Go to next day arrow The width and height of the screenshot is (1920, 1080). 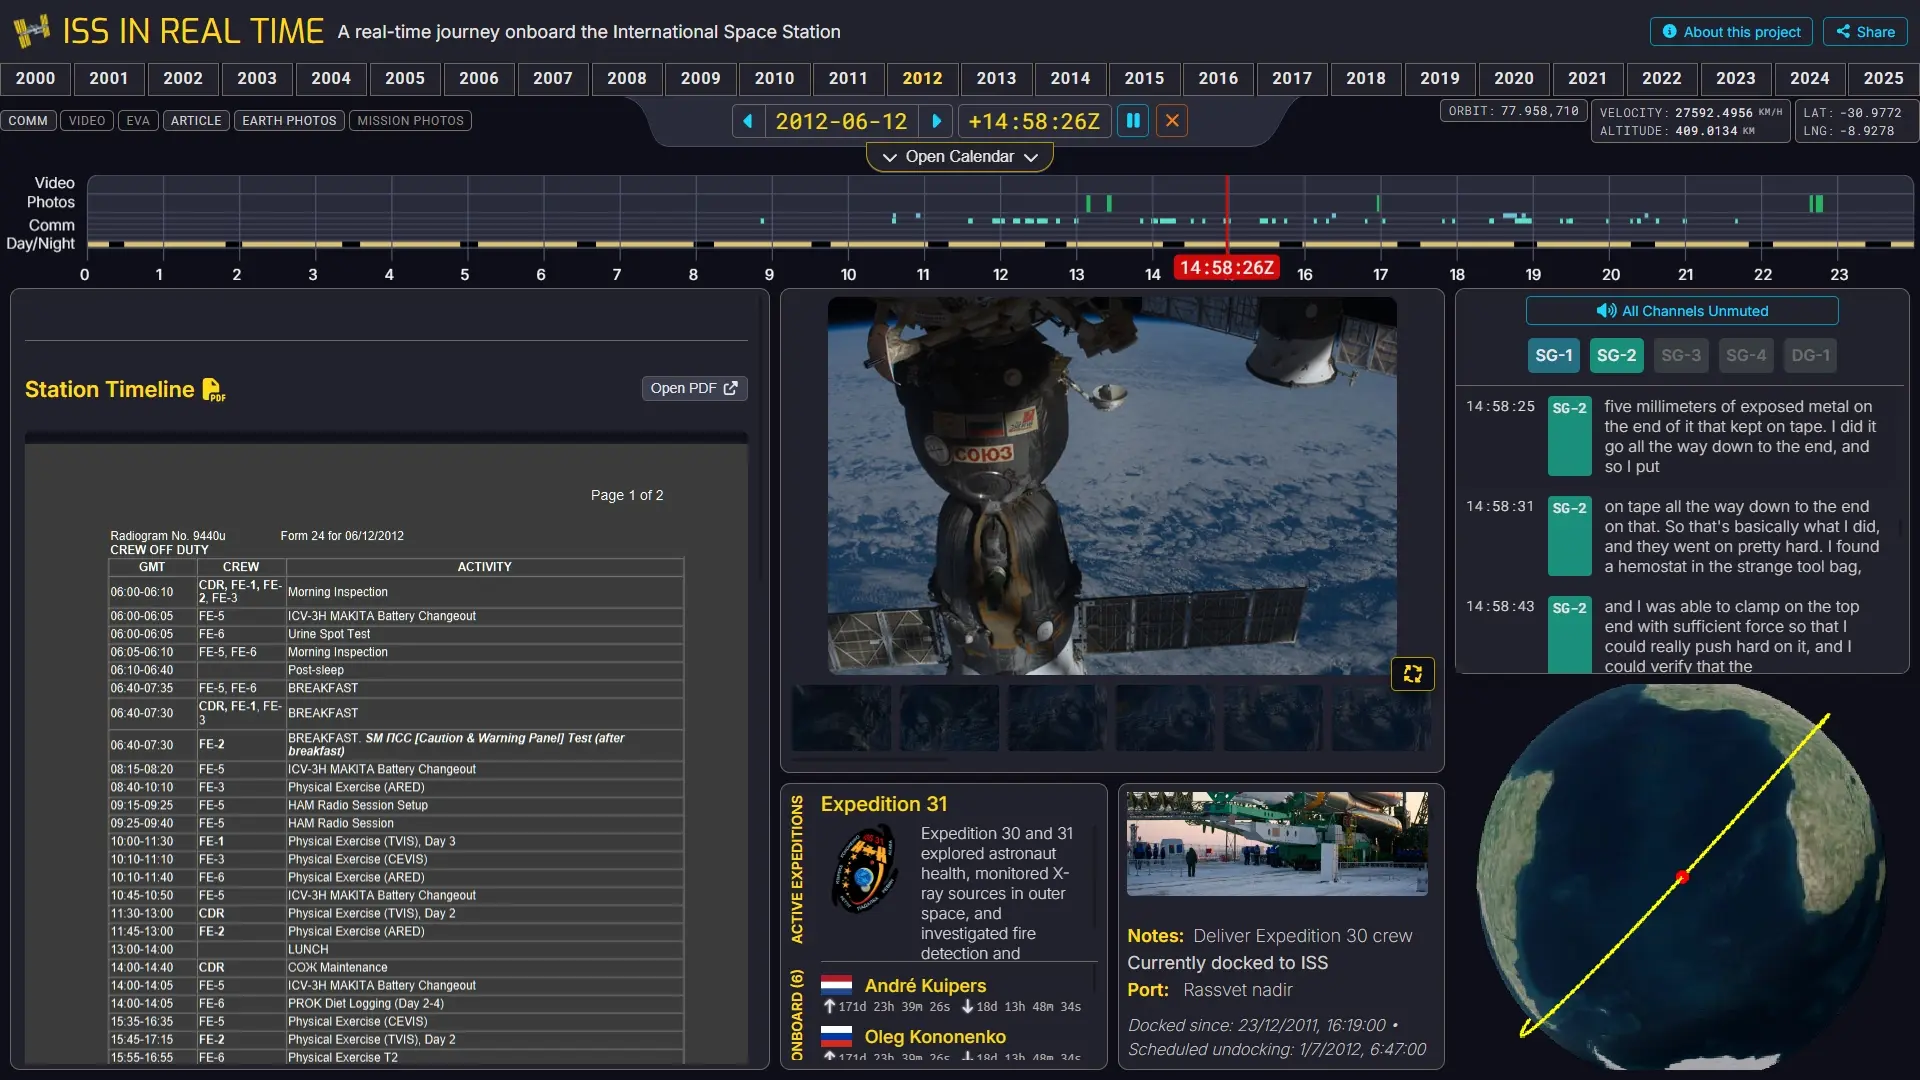[x=936, y=121]
